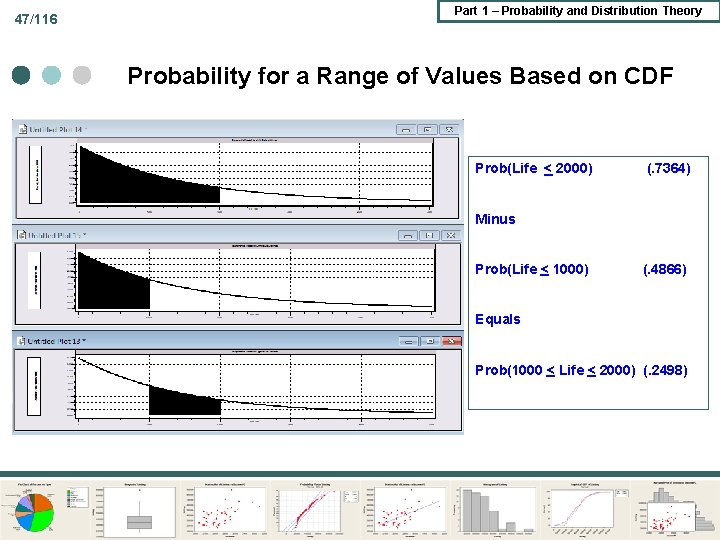This screenshot has width=720, height=540.
Task: Select the value (.7364)
Action: click(x=669, y=169)
